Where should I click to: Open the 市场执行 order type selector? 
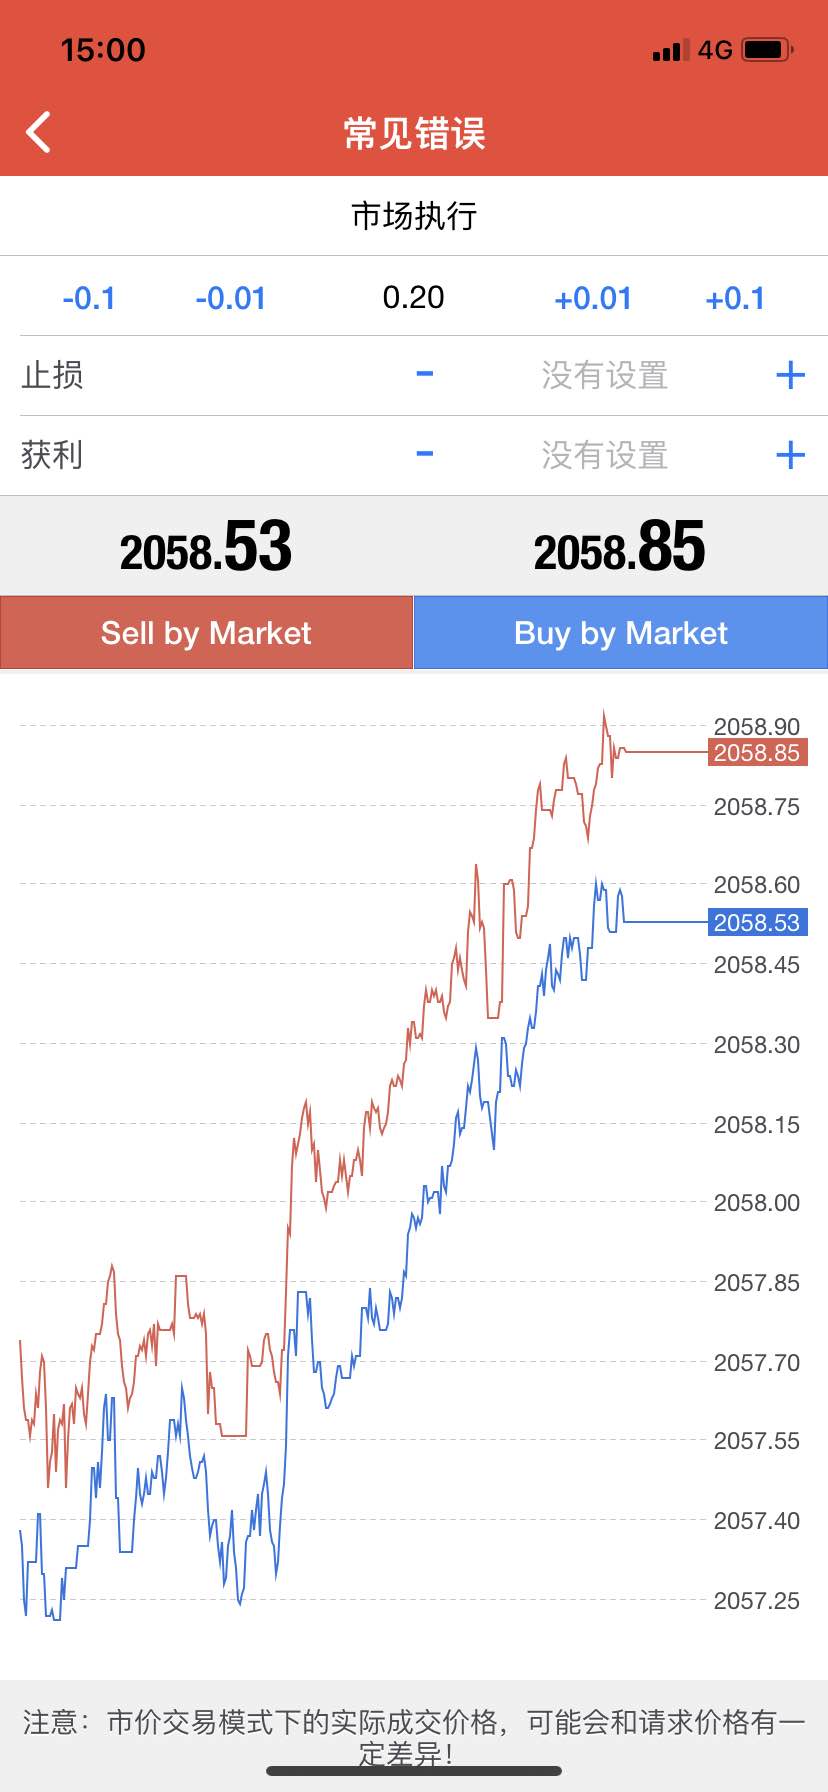[x=414, y=216]
